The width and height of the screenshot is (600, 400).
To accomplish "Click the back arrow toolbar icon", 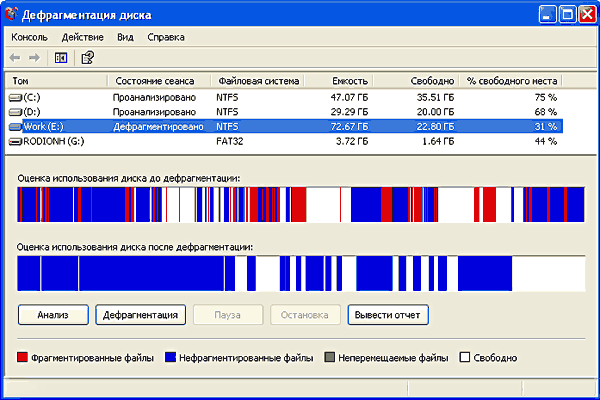I will pyautogui.click(x=17, y=57).
